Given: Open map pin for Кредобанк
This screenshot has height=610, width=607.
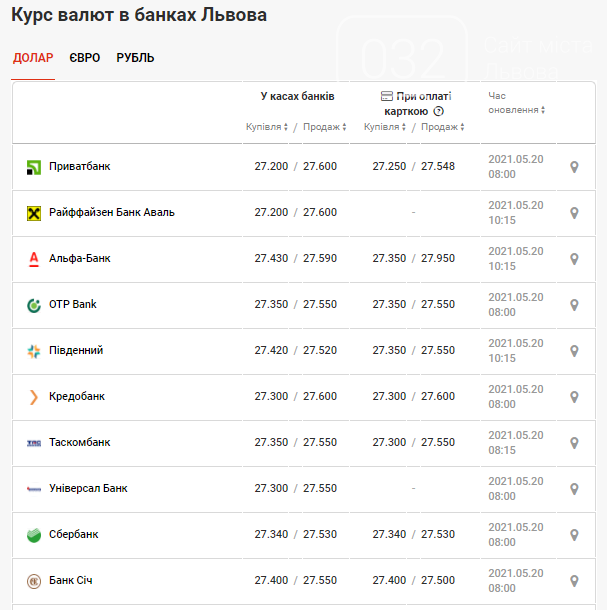Looking at the screenshot, I should pyautogui.click(x=574, y=397).
